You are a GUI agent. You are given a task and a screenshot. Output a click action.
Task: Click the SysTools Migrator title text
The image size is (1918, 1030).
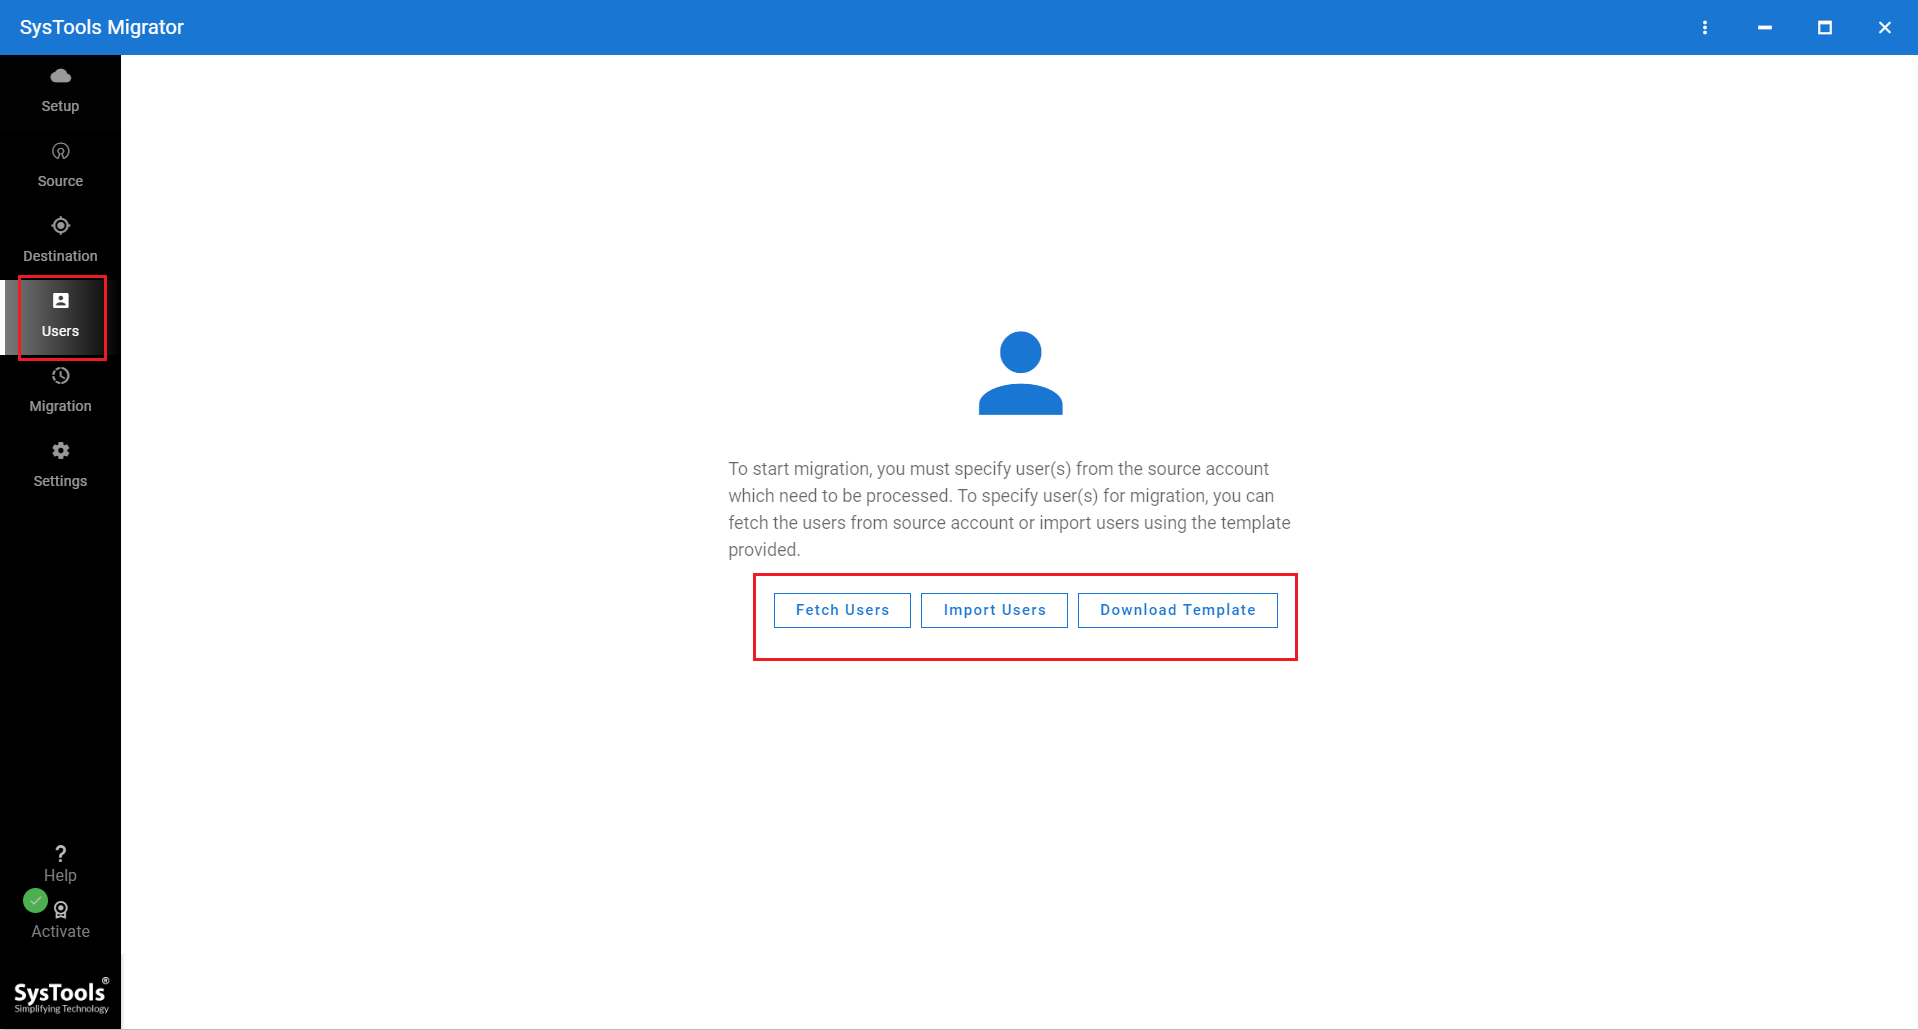tap(102, 27)
